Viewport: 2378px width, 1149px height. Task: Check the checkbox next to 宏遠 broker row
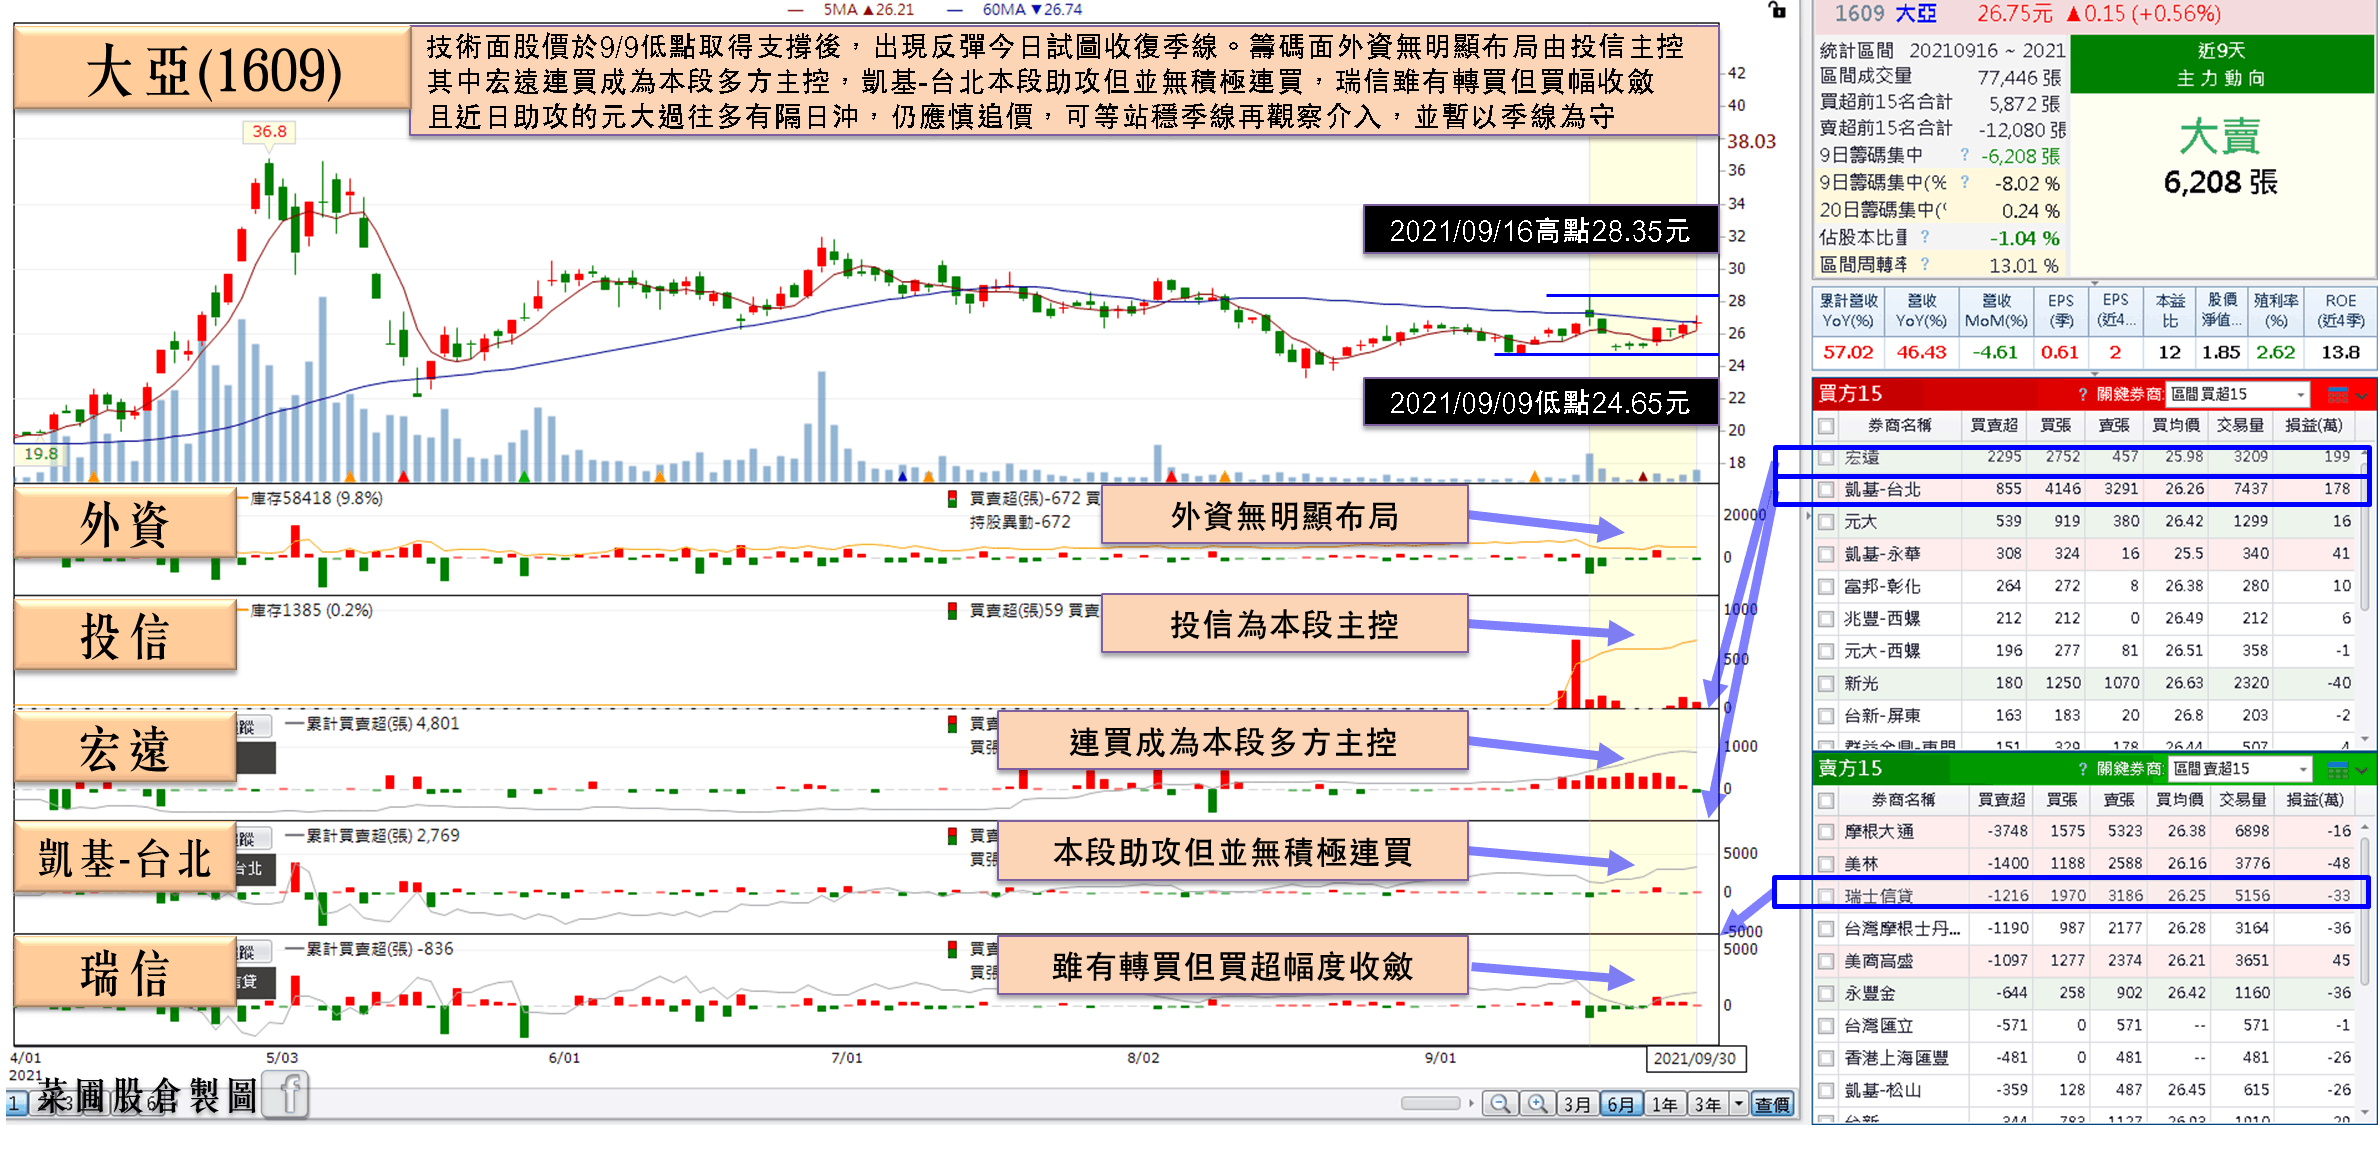1826,456
